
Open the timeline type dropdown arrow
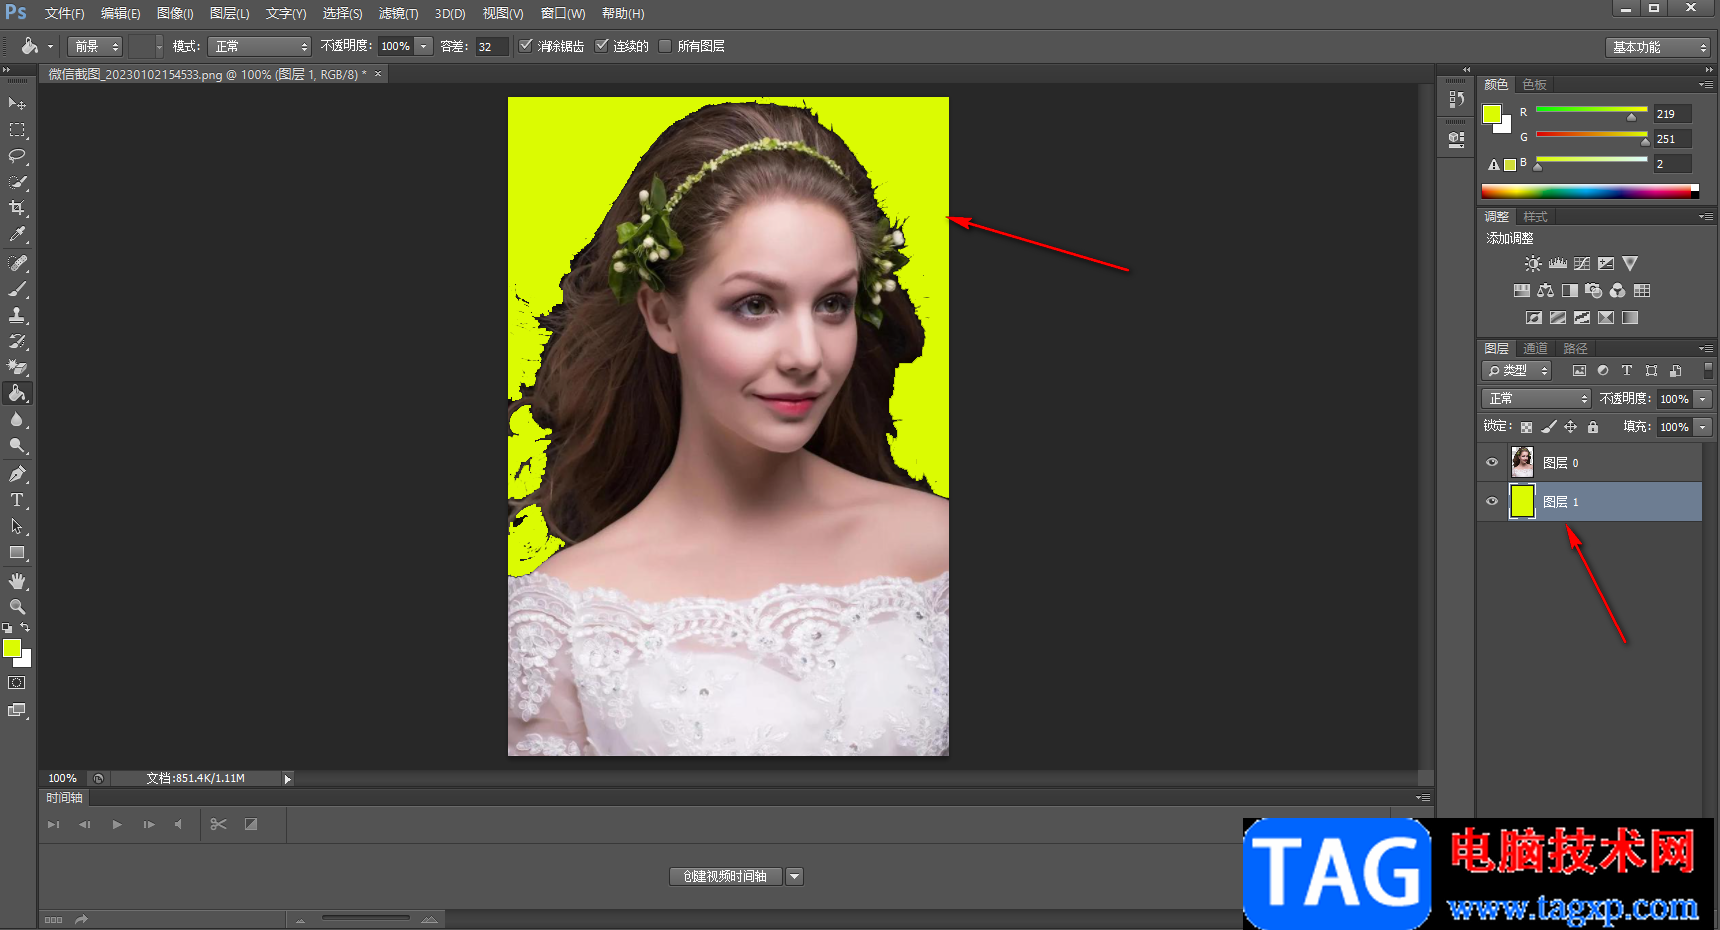pyautogui.click(x=795, y=876)
